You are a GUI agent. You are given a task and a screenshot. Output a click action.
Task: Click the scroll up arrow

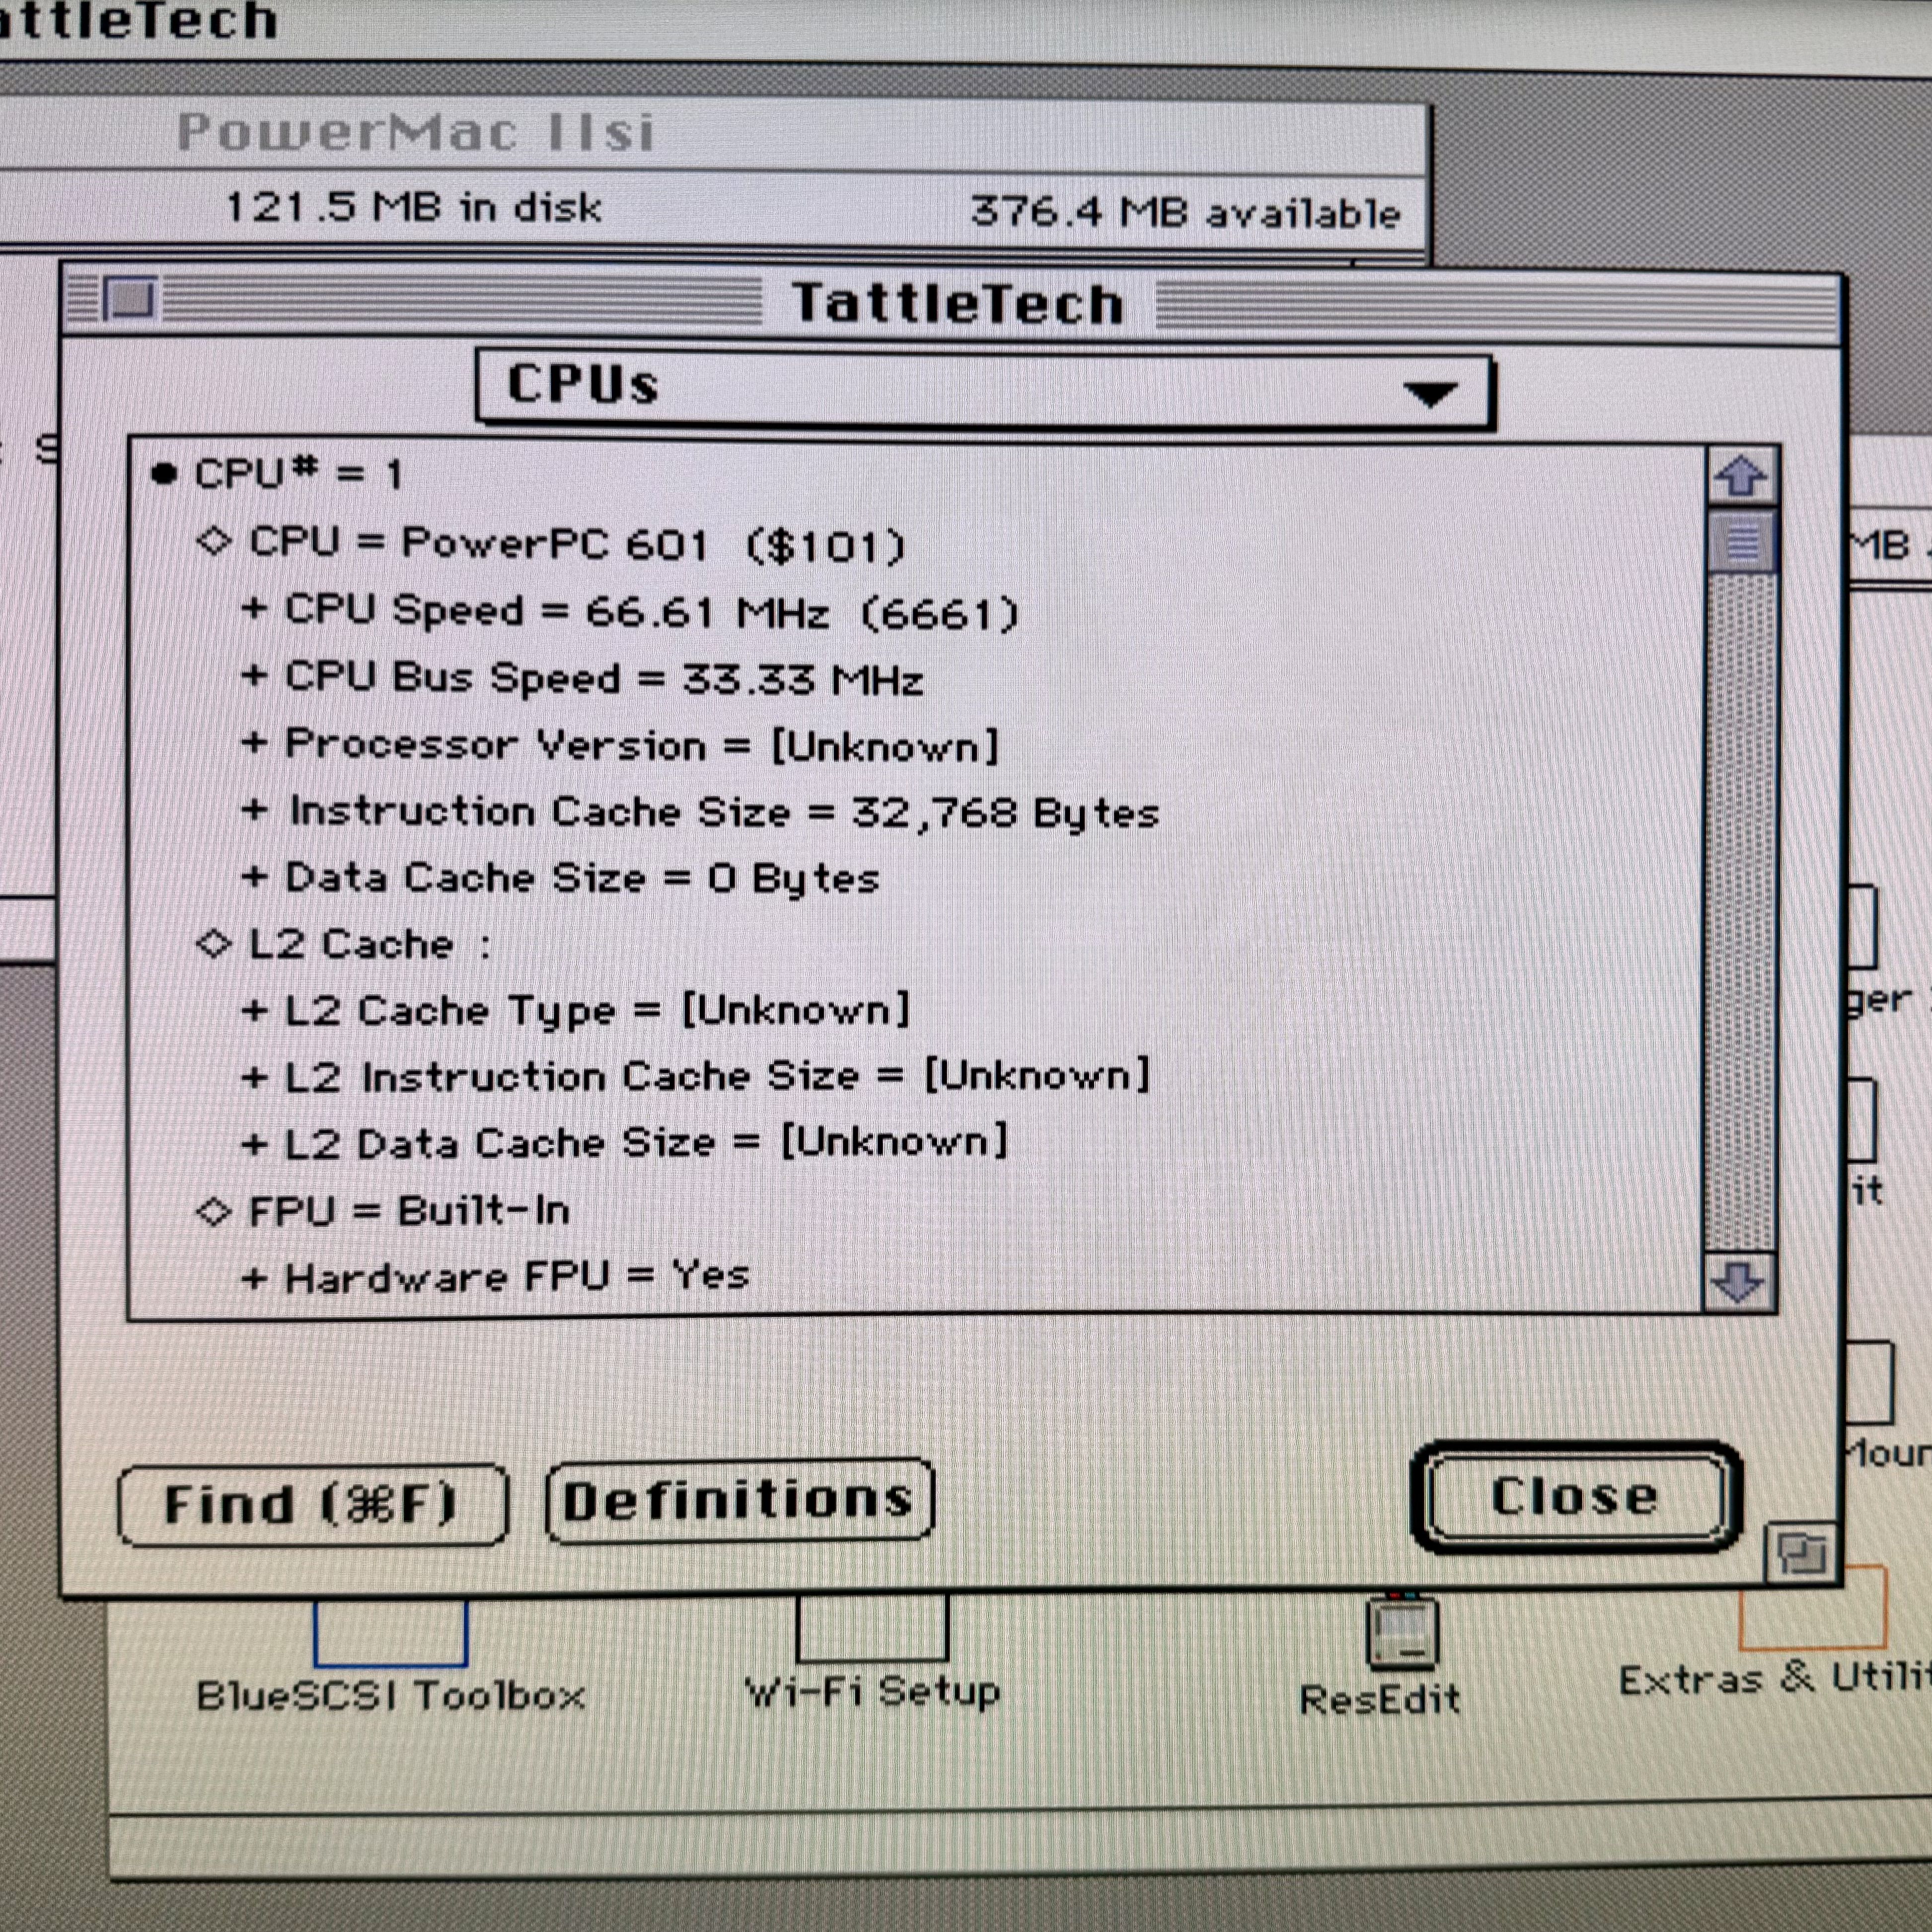coord(1740,476)
